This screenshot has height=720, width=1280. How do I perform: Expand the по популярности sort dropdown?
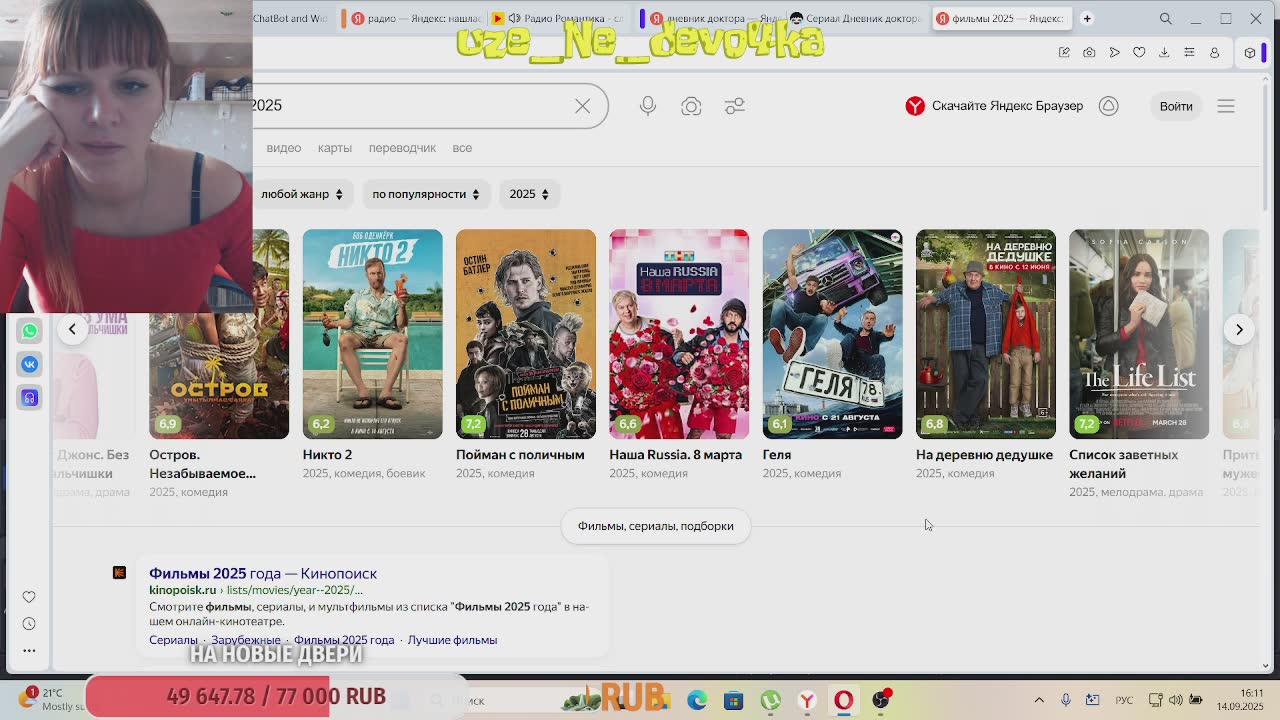click(x=425, y=194)
